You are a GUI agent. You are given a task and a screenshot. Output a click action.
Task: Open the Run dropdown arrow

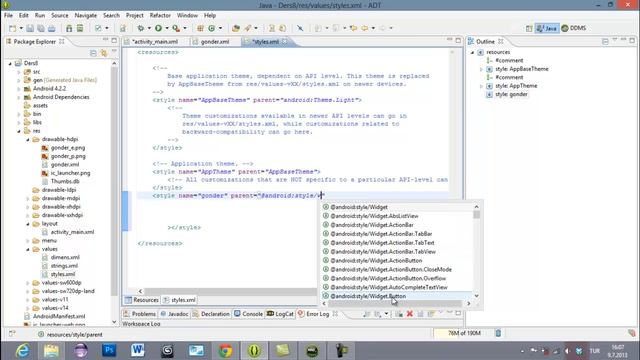point(167,28)
